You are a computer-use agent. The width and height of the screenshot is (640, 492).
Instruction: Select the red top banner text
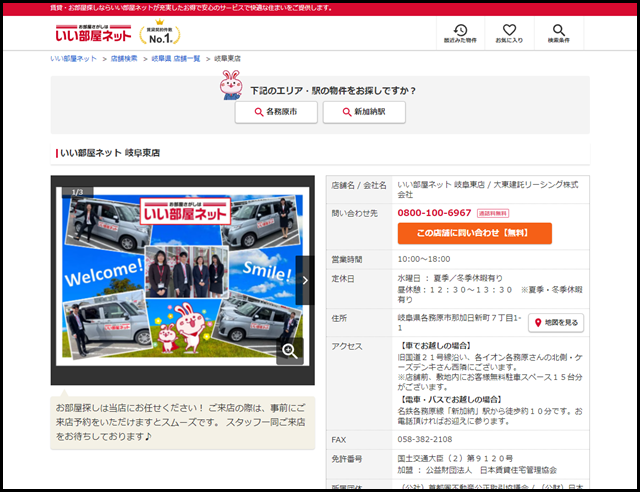(191, 8)
